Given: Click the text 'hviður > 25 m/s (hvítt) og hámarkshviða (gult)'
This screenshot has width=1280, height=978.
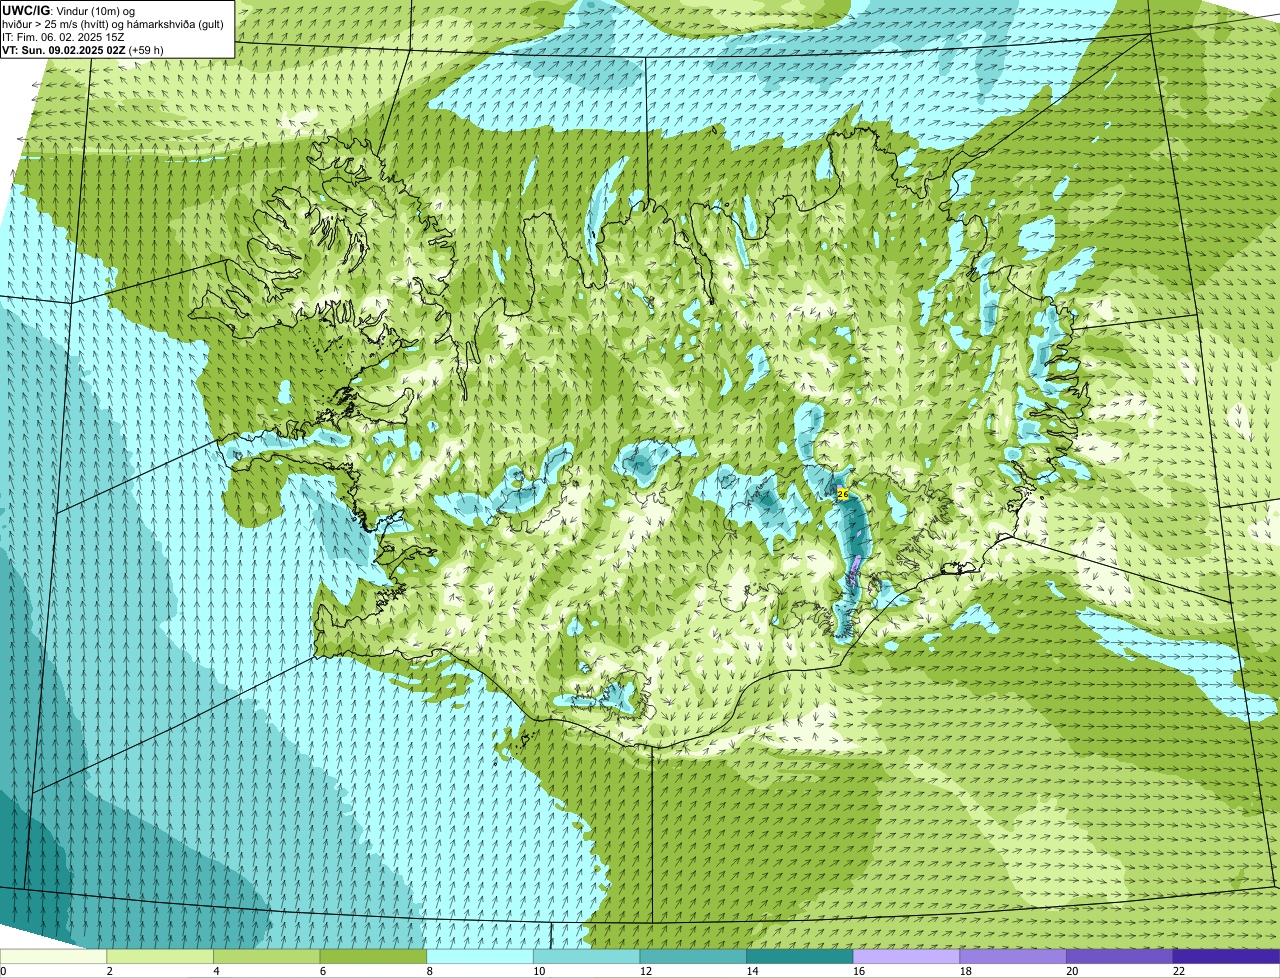Looking at the screenshot, I should (113, 23).
